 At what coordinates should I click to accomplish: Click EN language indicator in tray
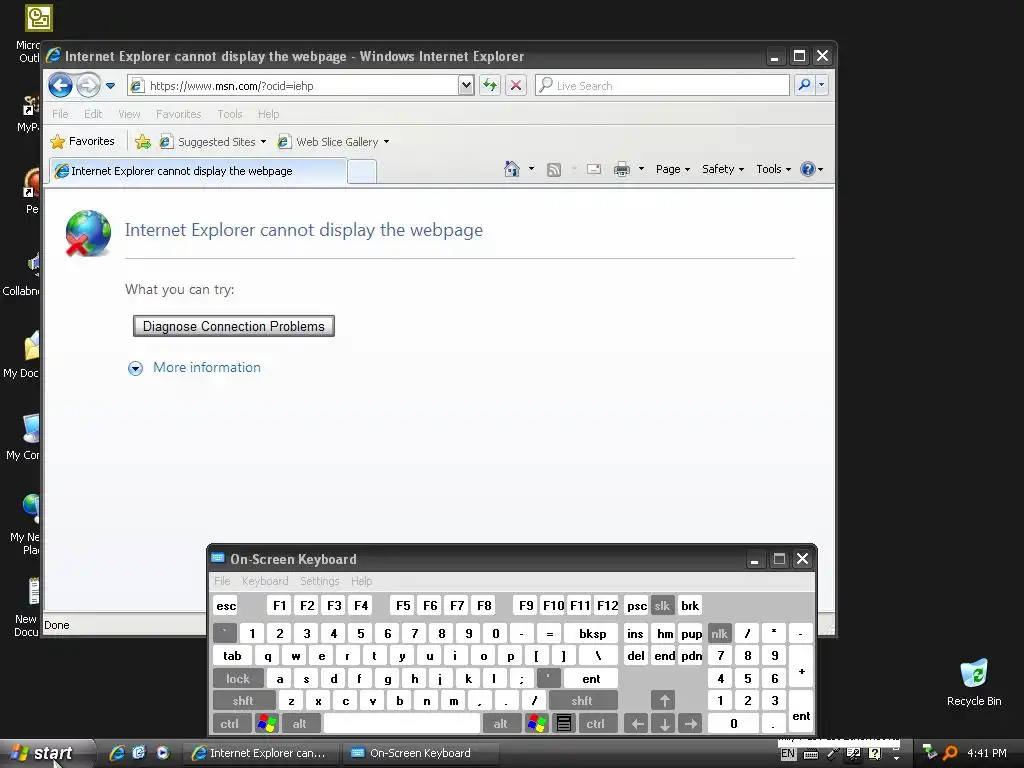[788, 754]
